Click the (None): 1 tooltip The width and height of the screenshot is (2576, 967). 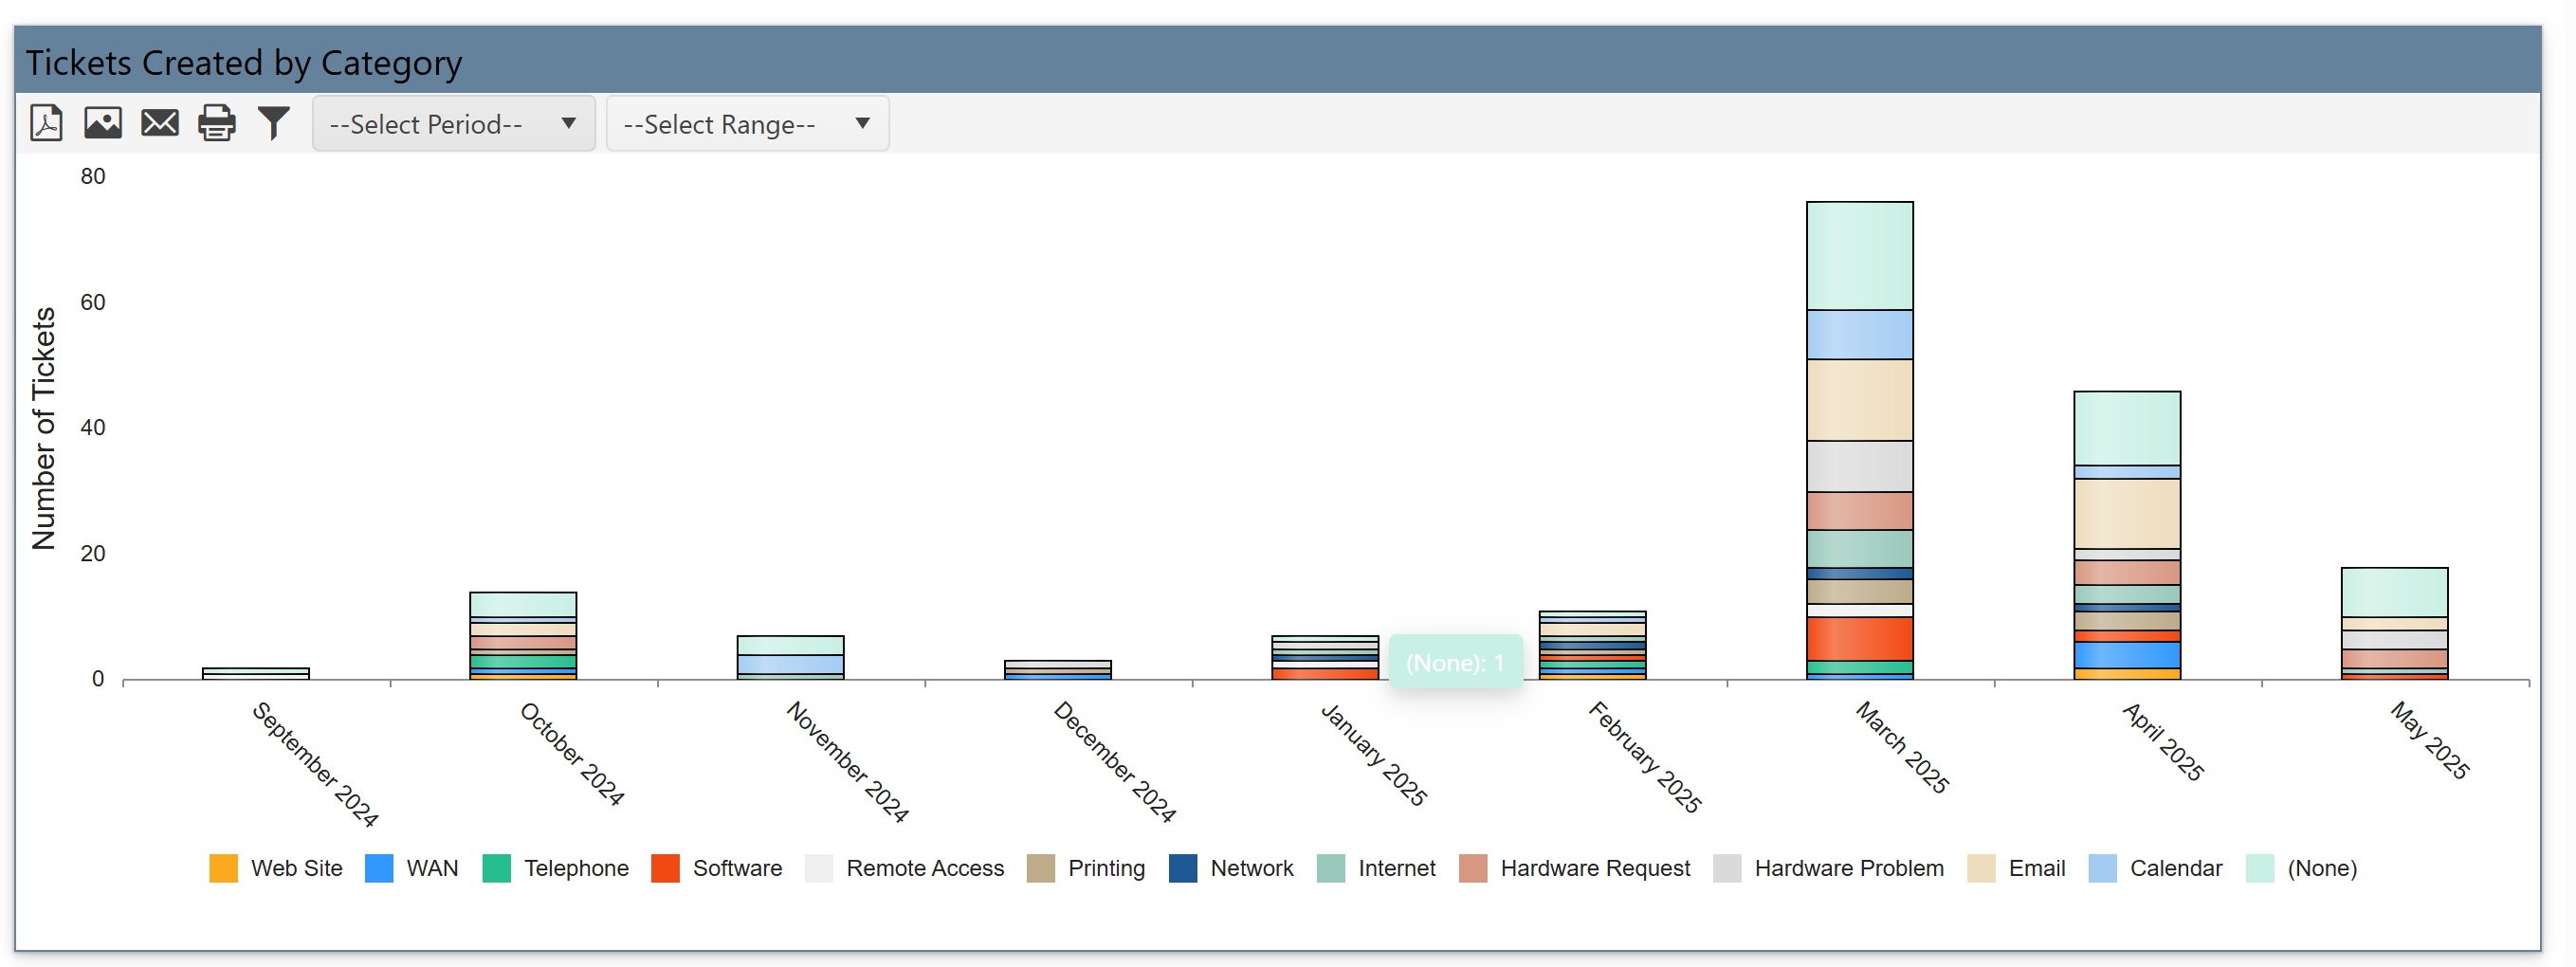pos(1456,660)
